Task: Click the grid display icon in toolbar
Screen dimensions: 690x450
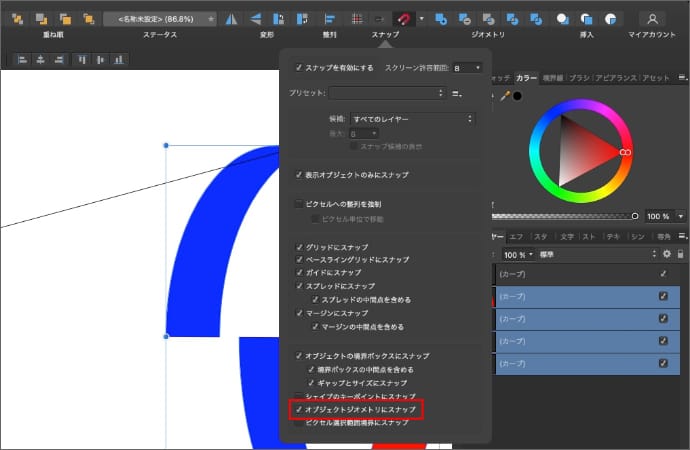Action: 357,19
